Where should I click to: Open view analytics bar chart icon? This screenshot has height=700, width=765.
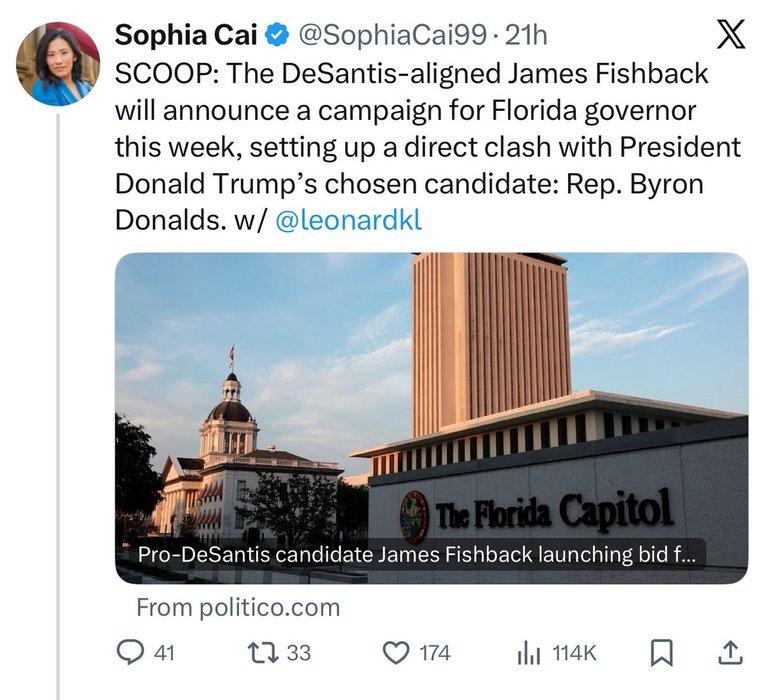pos(529,653)
